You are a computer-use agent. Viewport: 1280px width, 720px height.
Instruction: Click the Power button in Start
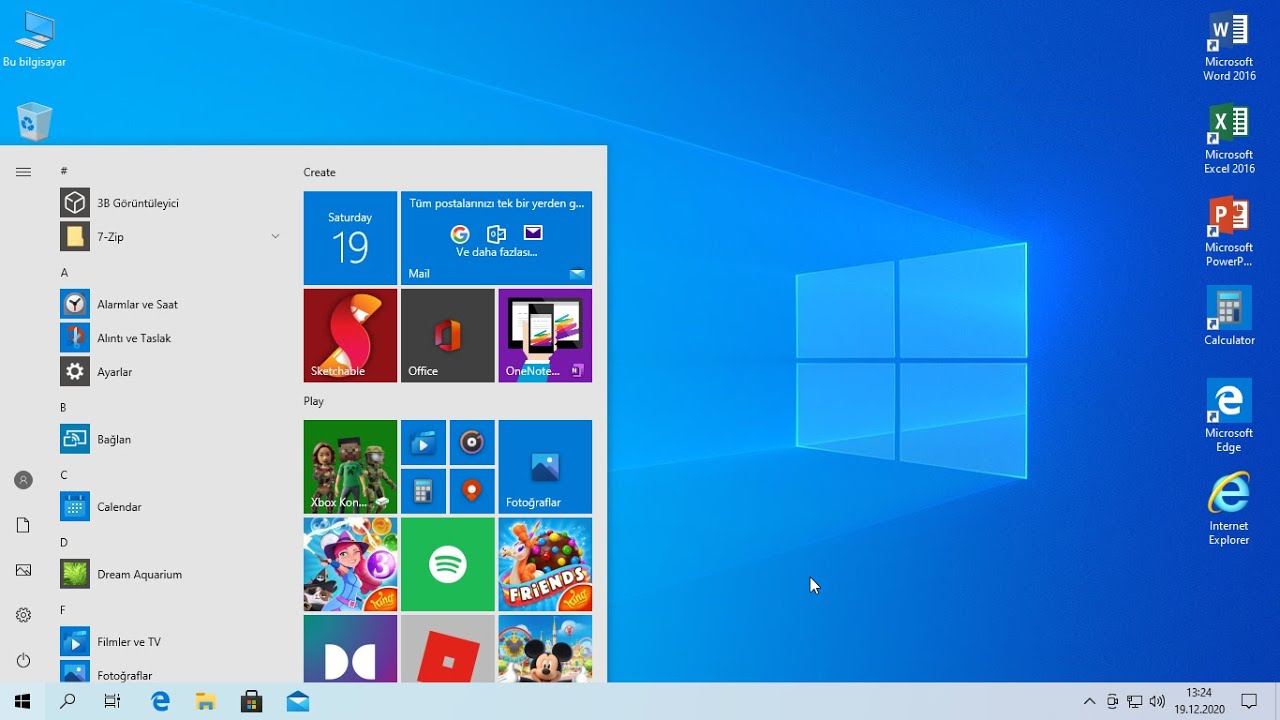(x=24, y=660)
